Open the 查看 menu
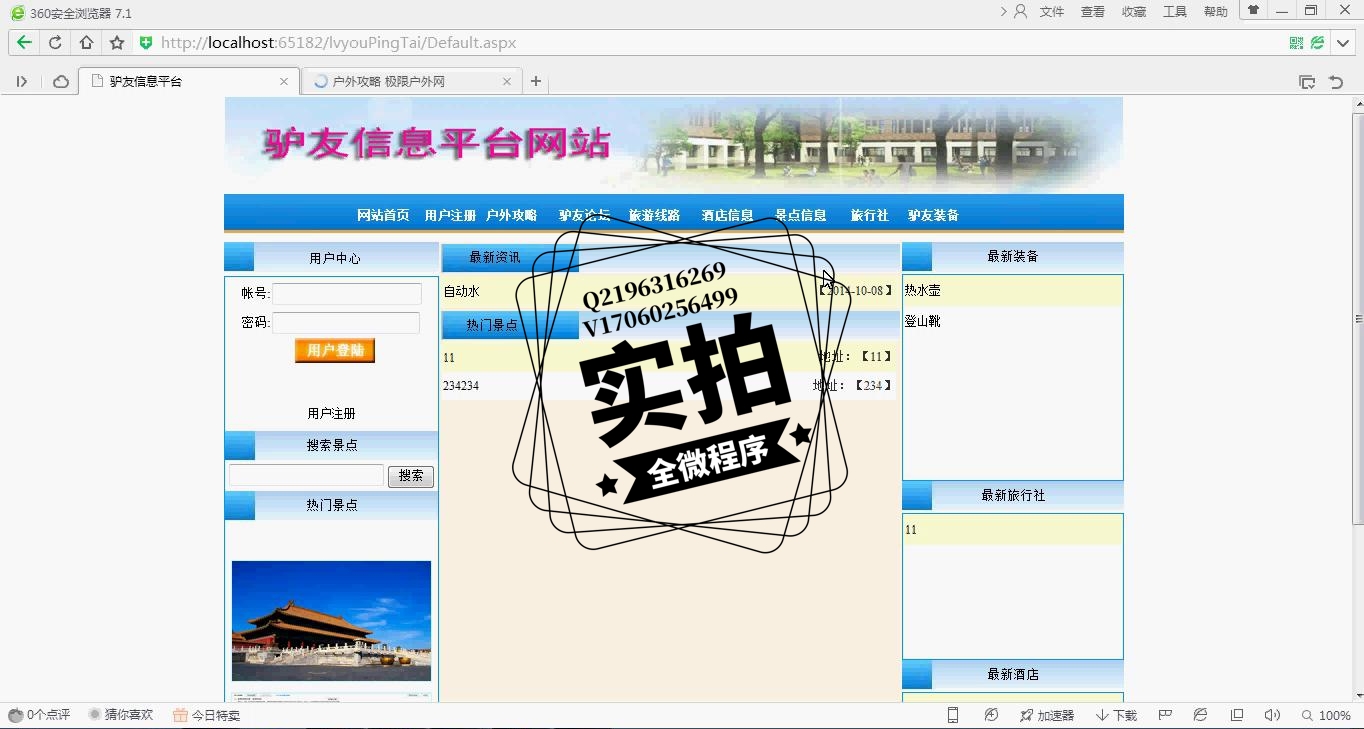The height and width of the screenshot is (729, 1364). 1093,12
